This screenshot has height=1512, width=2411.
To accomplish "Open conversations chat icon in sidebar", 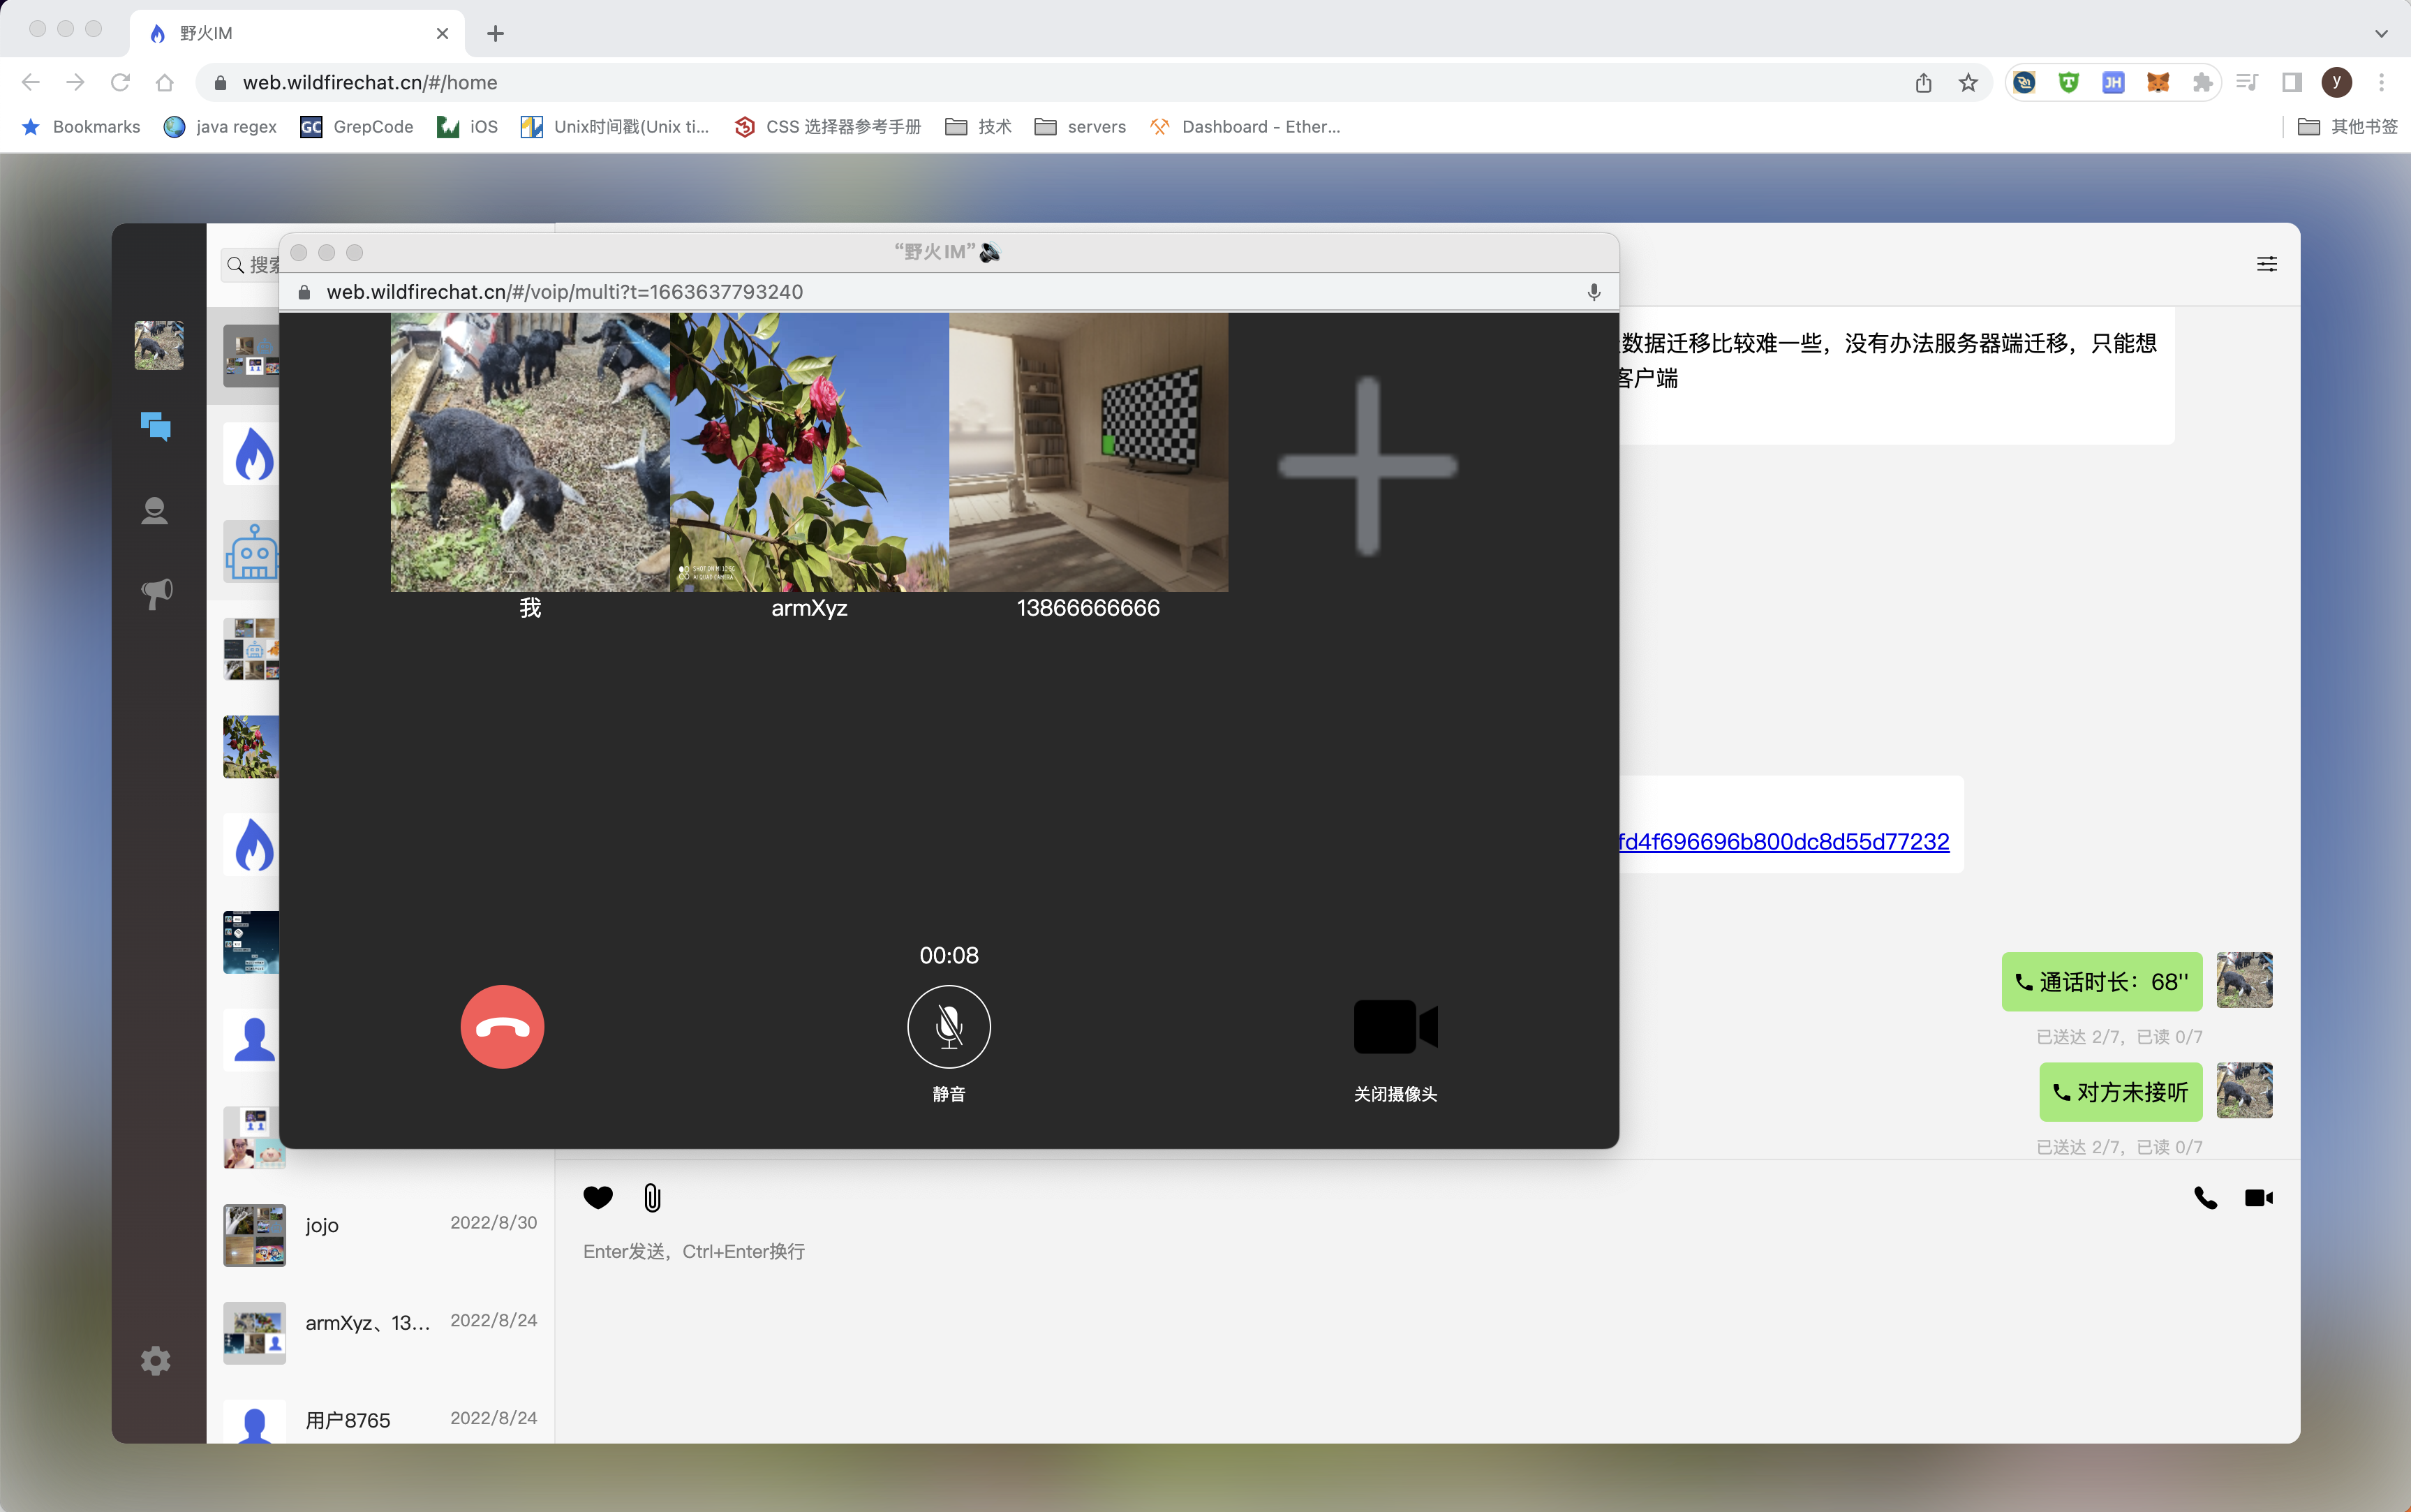I will point(155,427).
